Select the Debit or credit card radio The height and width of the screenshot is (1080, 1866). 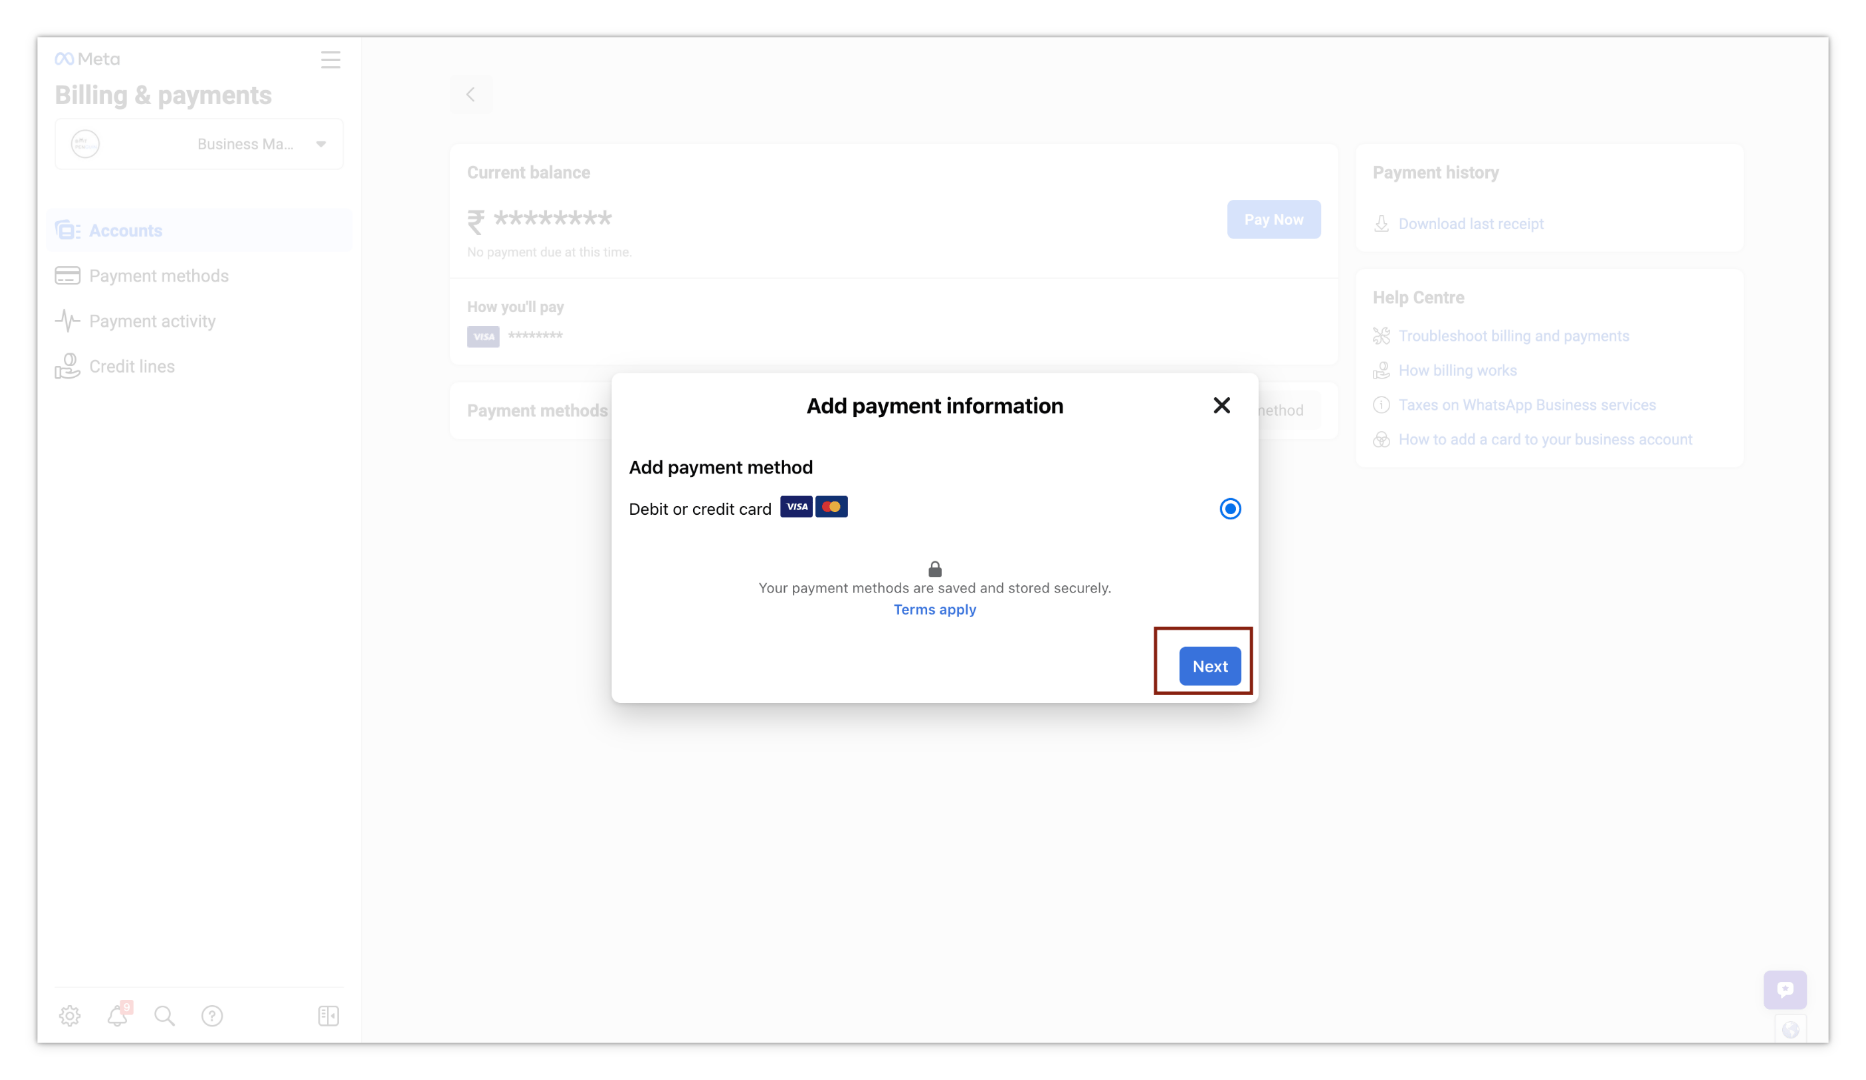[1230, 509]
